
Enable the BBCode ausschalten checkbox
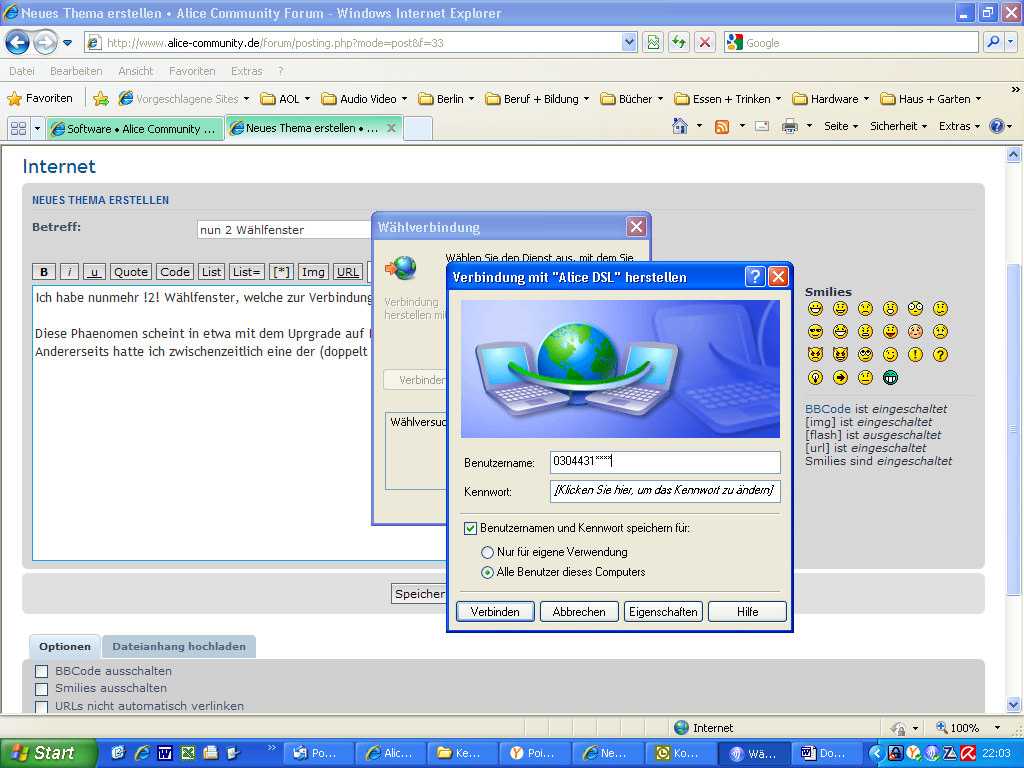42,671
